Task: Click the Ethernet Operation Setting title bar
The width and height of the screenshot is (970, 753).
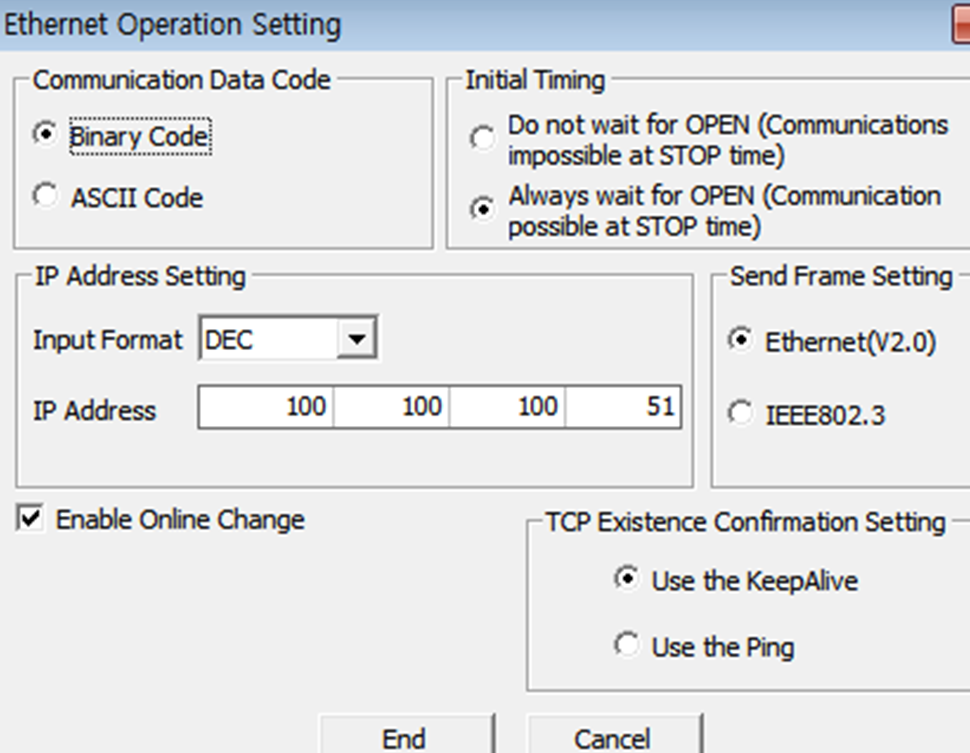Action: [x=400, y=25]
